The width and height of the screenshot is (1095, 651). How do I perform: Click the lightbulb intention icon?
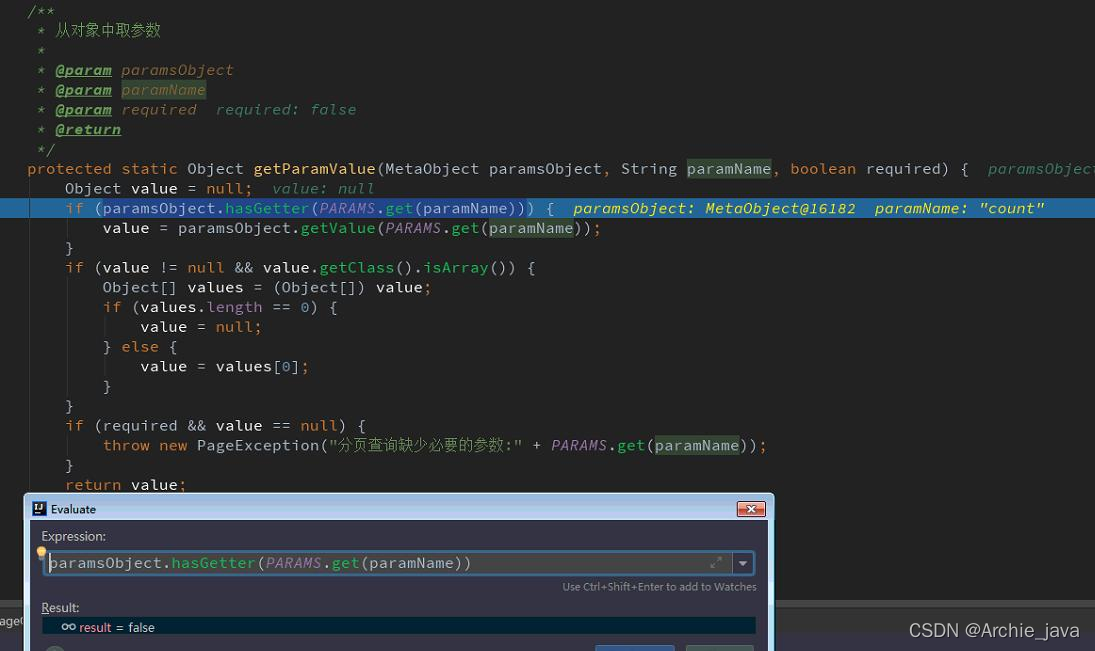coord(41,553)
